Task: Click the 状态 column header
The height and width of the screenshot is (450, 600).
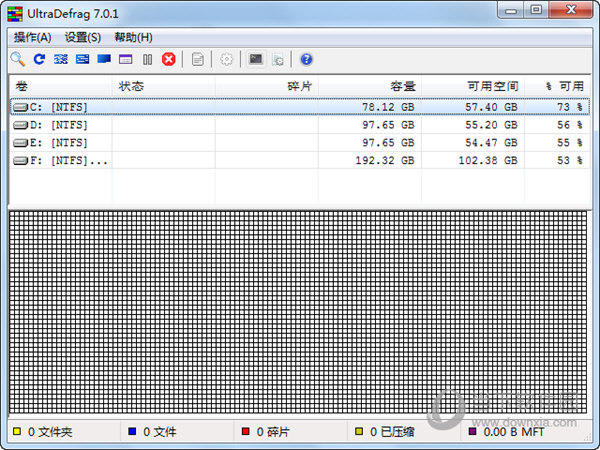Action: (163, 86)
